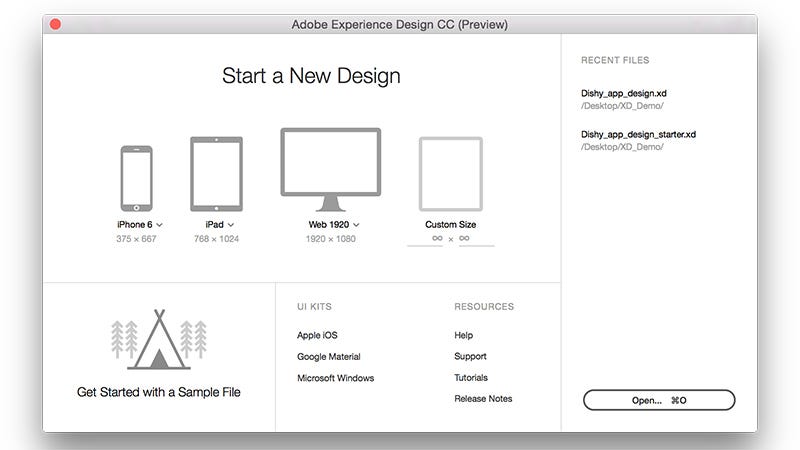Click the Custom Size width field
This screenshot has height=450, width=800.
(425, 239)
